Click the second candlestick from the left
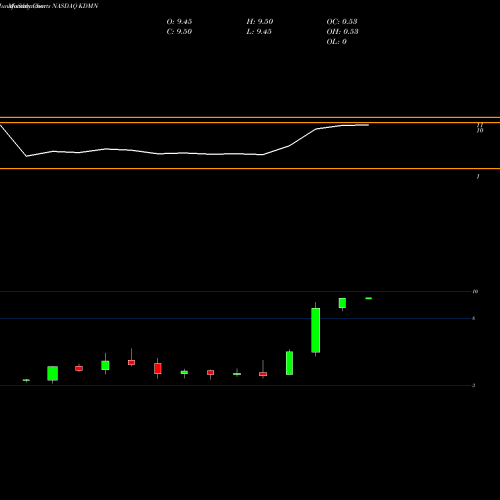 (x=53, y=373)
